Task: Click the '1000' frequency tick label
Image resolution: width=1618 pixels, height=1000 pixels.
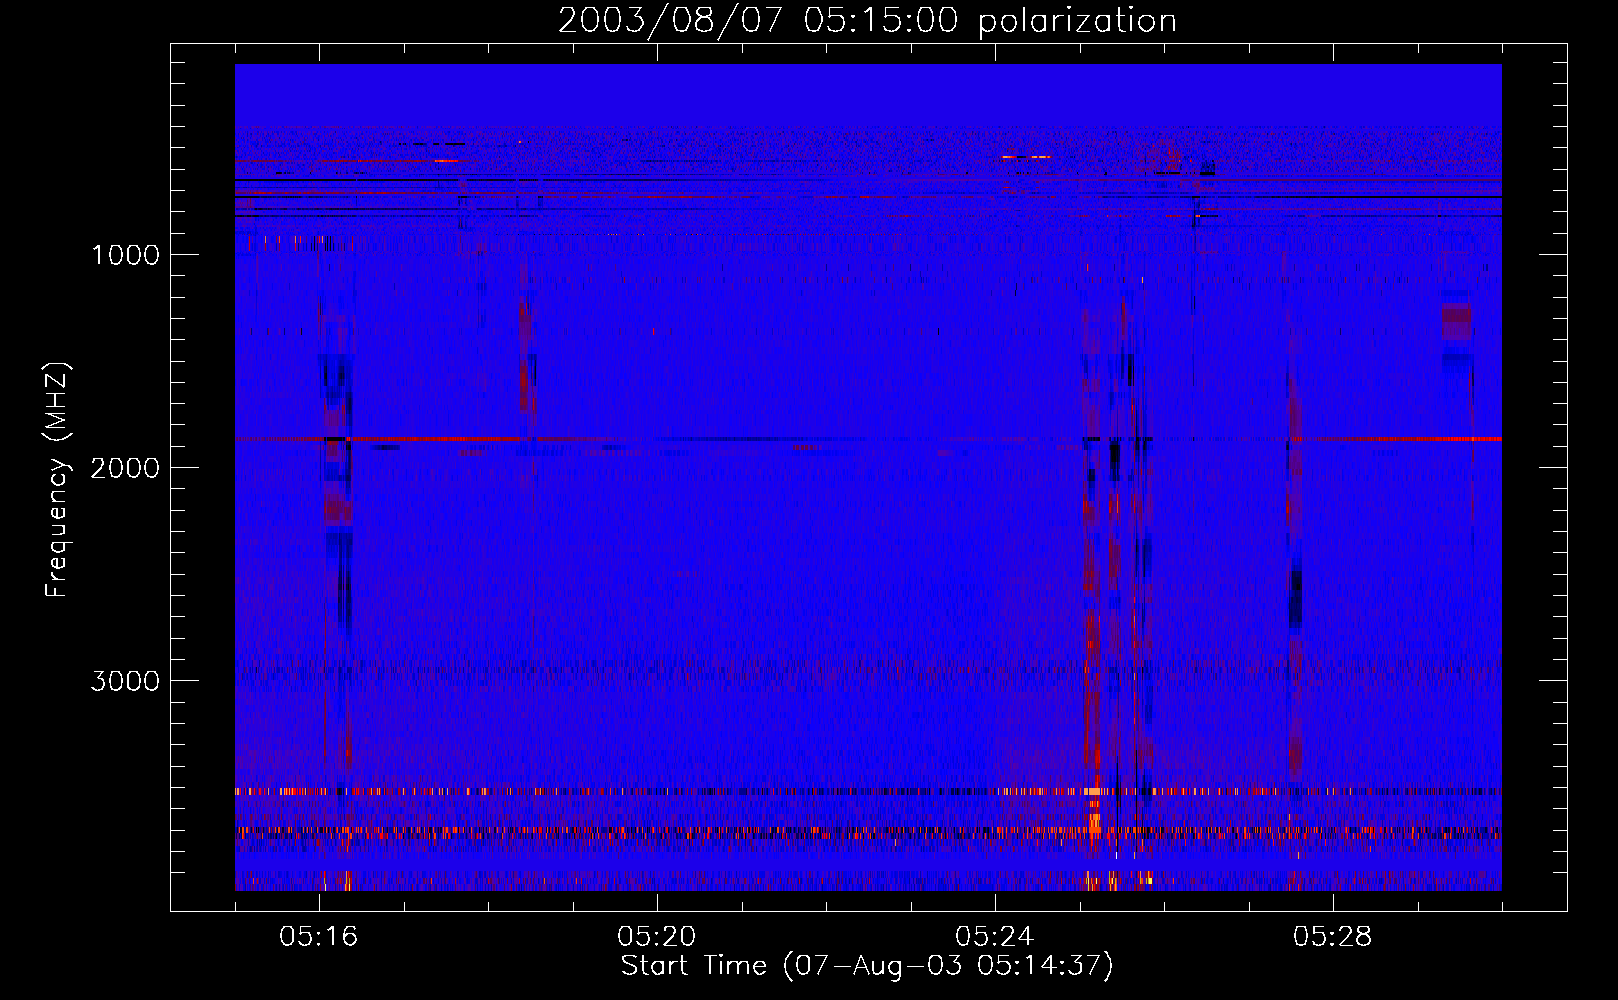Action: pyautogui.click(x=125, y=255)
